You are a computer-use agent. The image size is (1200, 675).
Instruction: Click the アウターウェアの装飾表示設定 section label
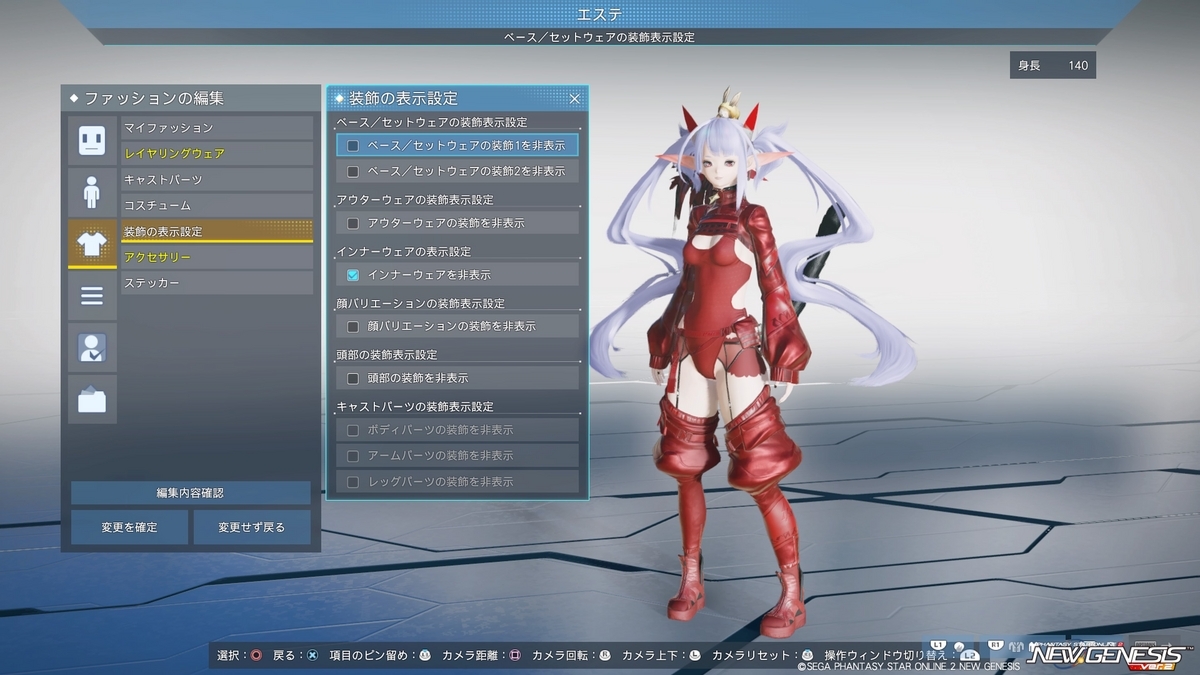click(415, 200)
